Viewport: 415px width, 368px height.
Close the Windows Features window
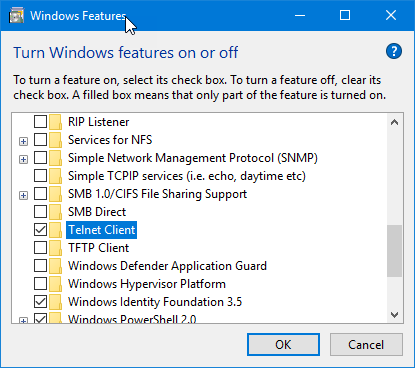coord(391,15)
